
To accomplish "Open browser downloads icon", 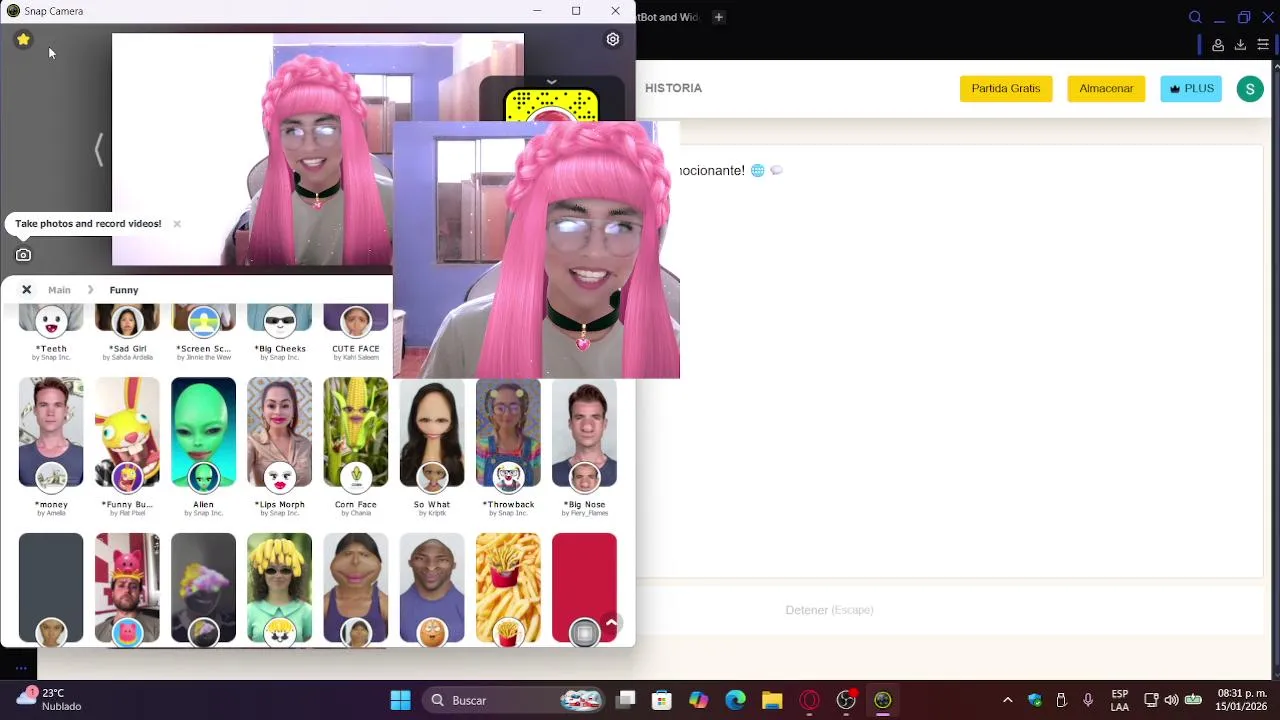I will tap(1240, 45).
